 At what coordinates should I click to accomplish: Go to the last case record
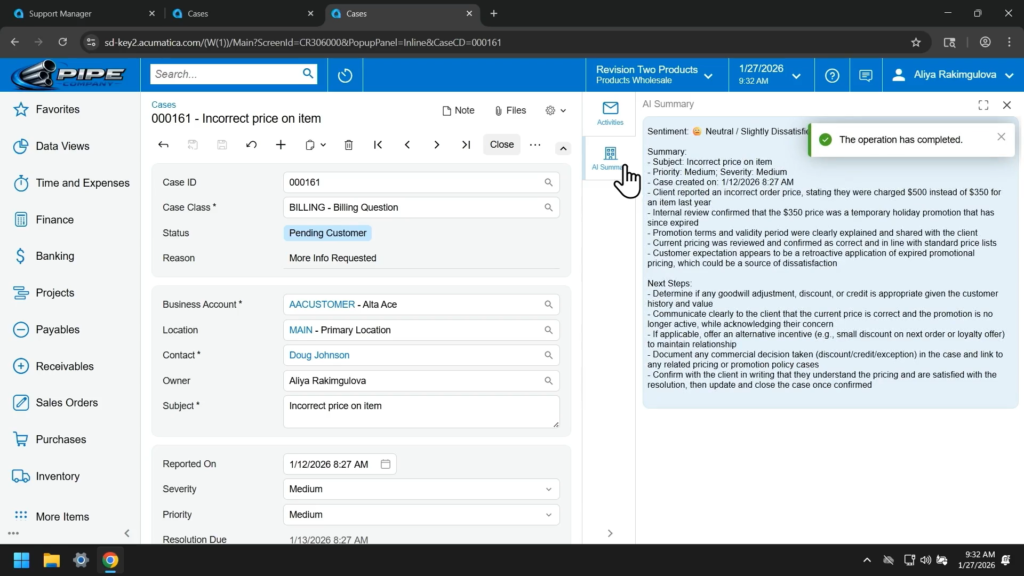[466, 145]
